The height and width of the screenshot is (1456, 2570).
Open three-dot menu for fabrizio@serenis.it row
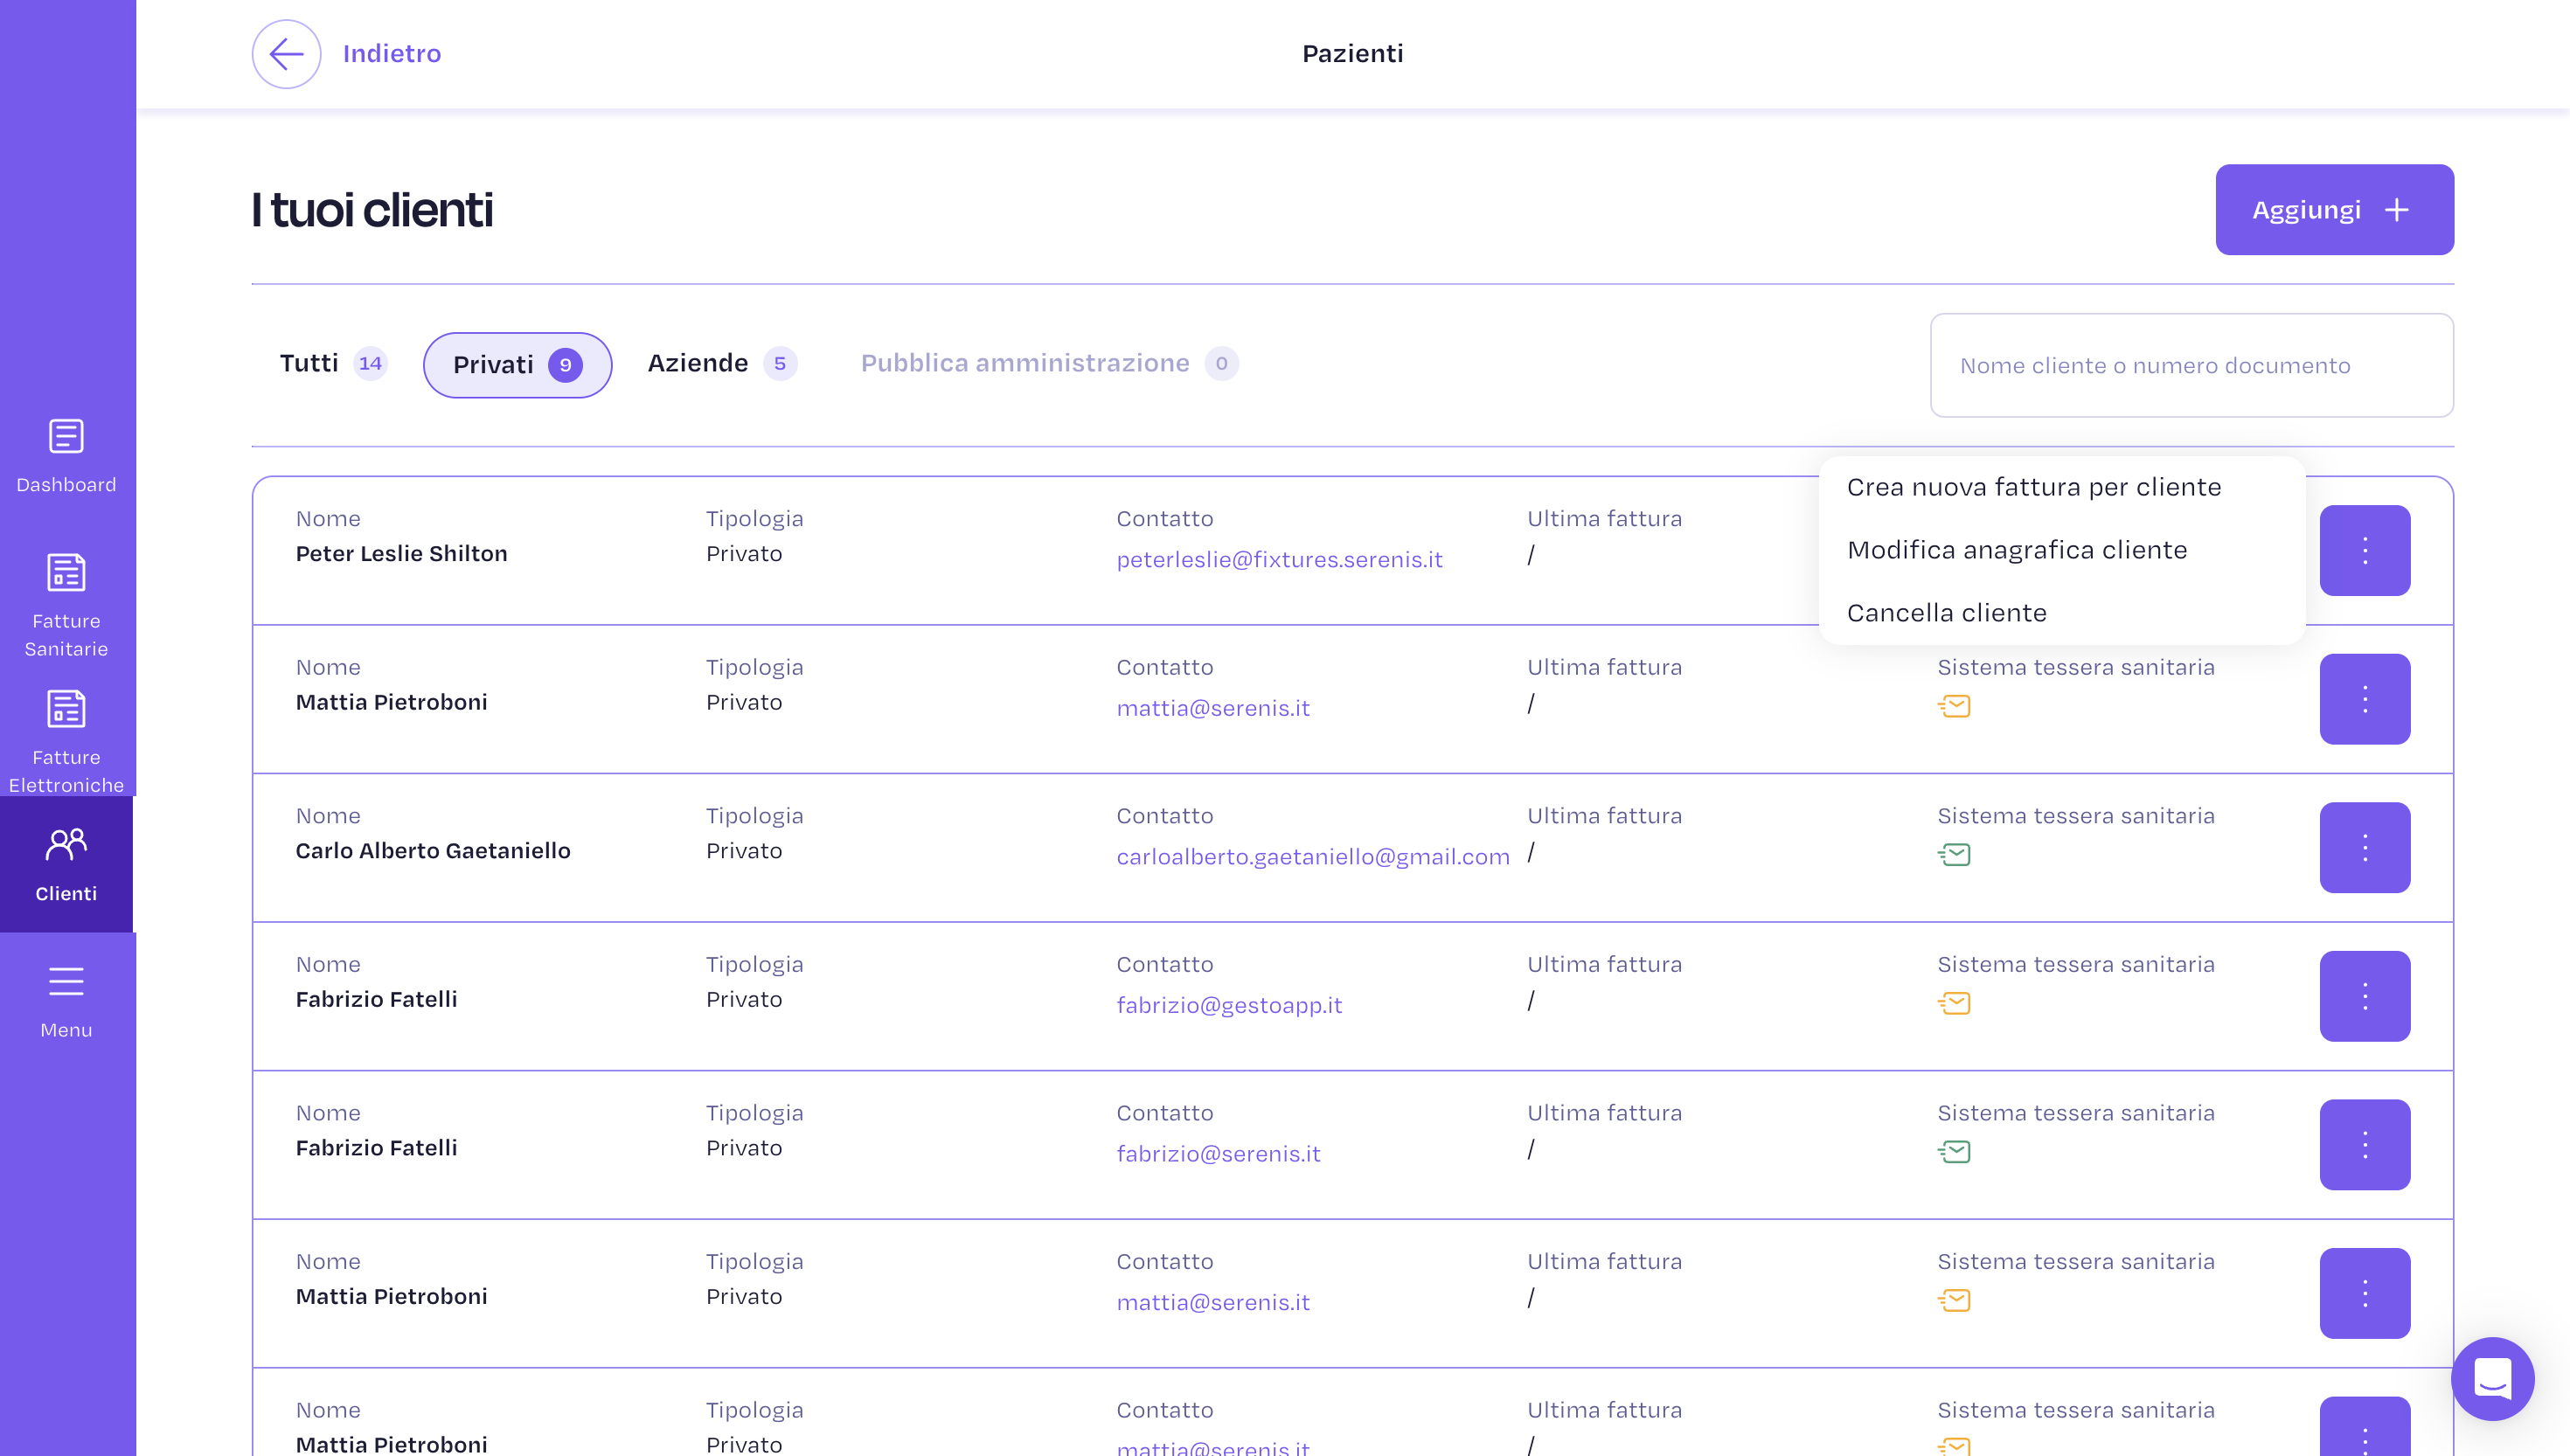click(2364, 1144)
